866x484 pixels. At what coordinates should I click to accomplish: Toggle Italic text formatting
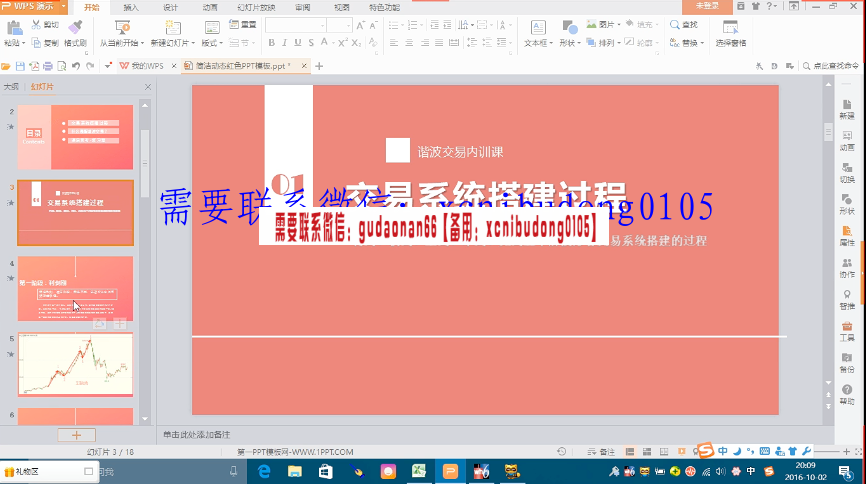pyautogui.click(x=284, y=43)
